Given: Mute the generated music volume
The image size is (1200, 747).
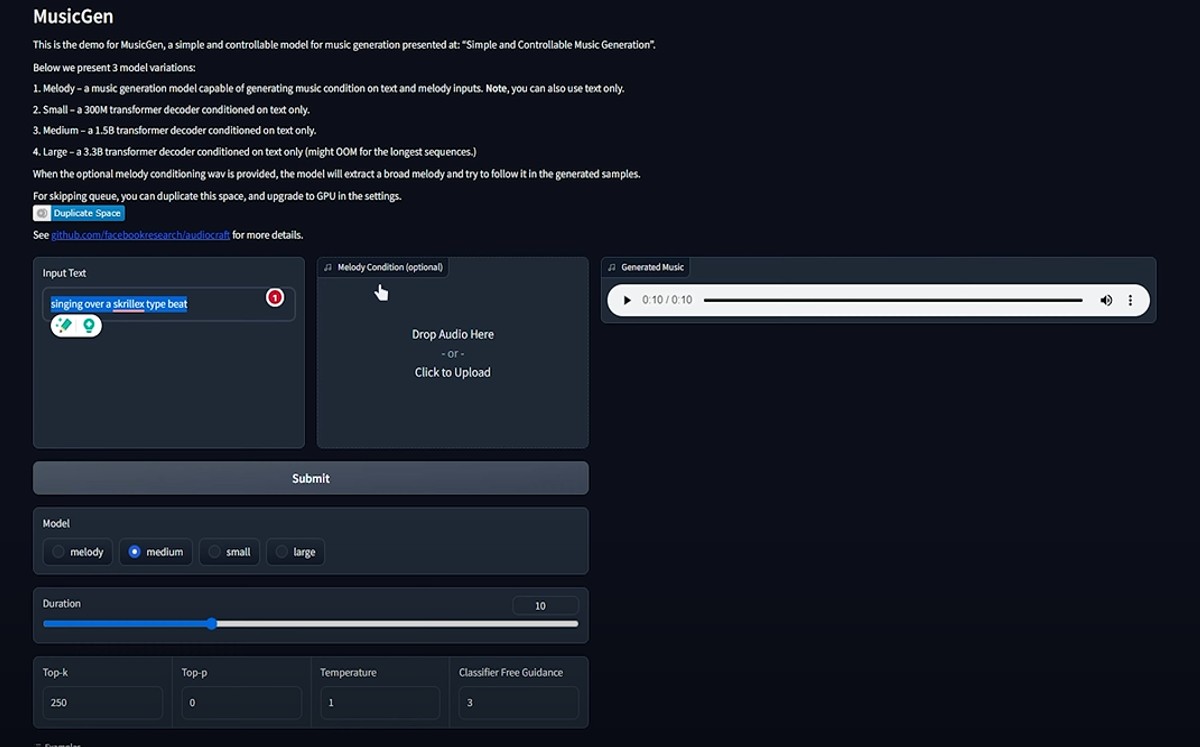Looking at the screenshot, I should point(1106,300).
